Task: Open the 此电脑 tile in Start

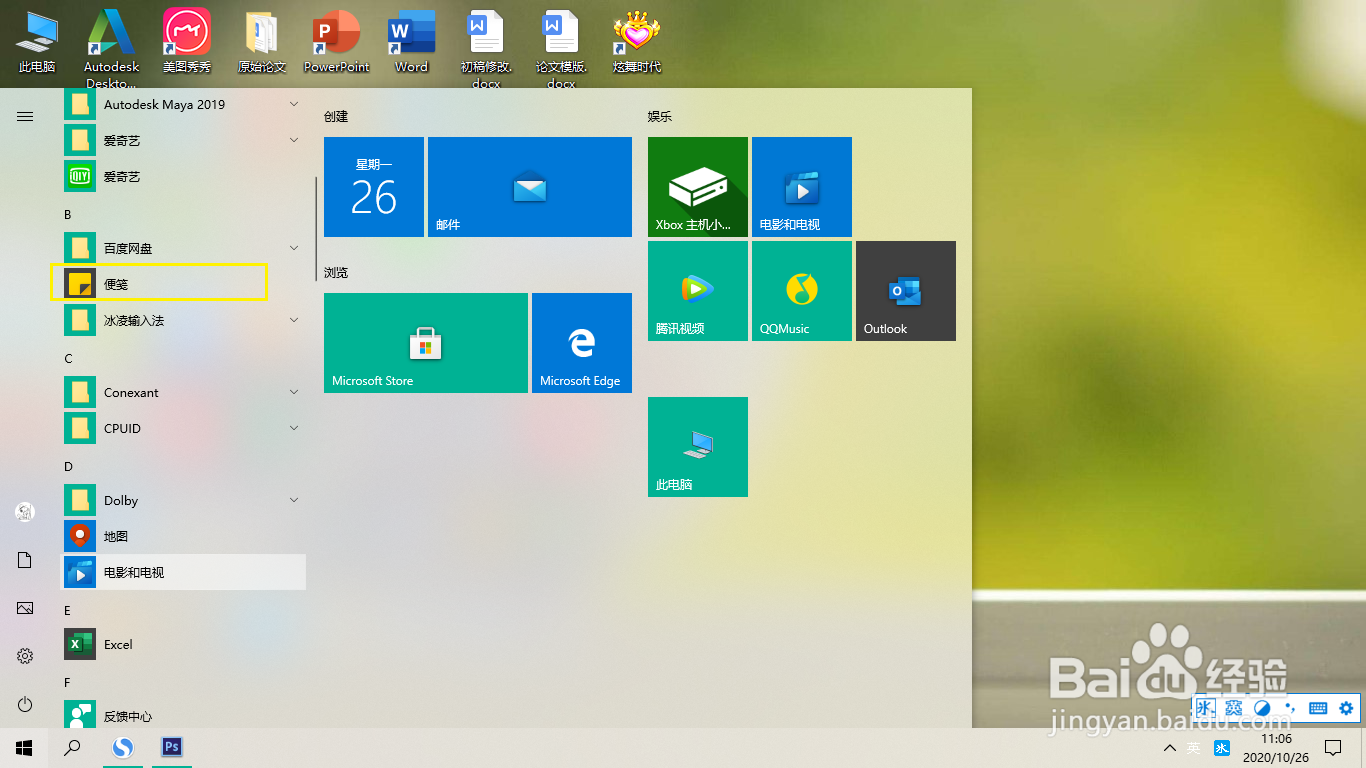Action: point(698,447)
